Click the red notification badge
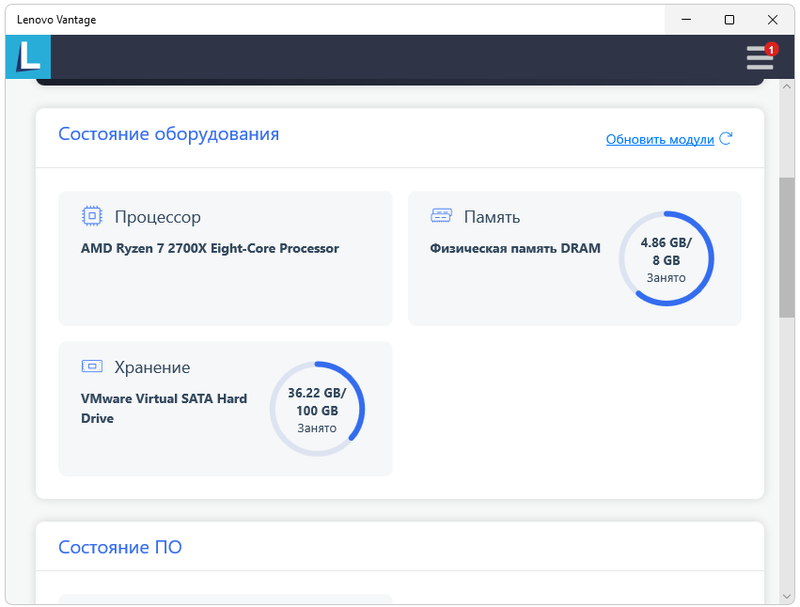Viewport: 800px width, 607px height. click(x=771, y=48)
